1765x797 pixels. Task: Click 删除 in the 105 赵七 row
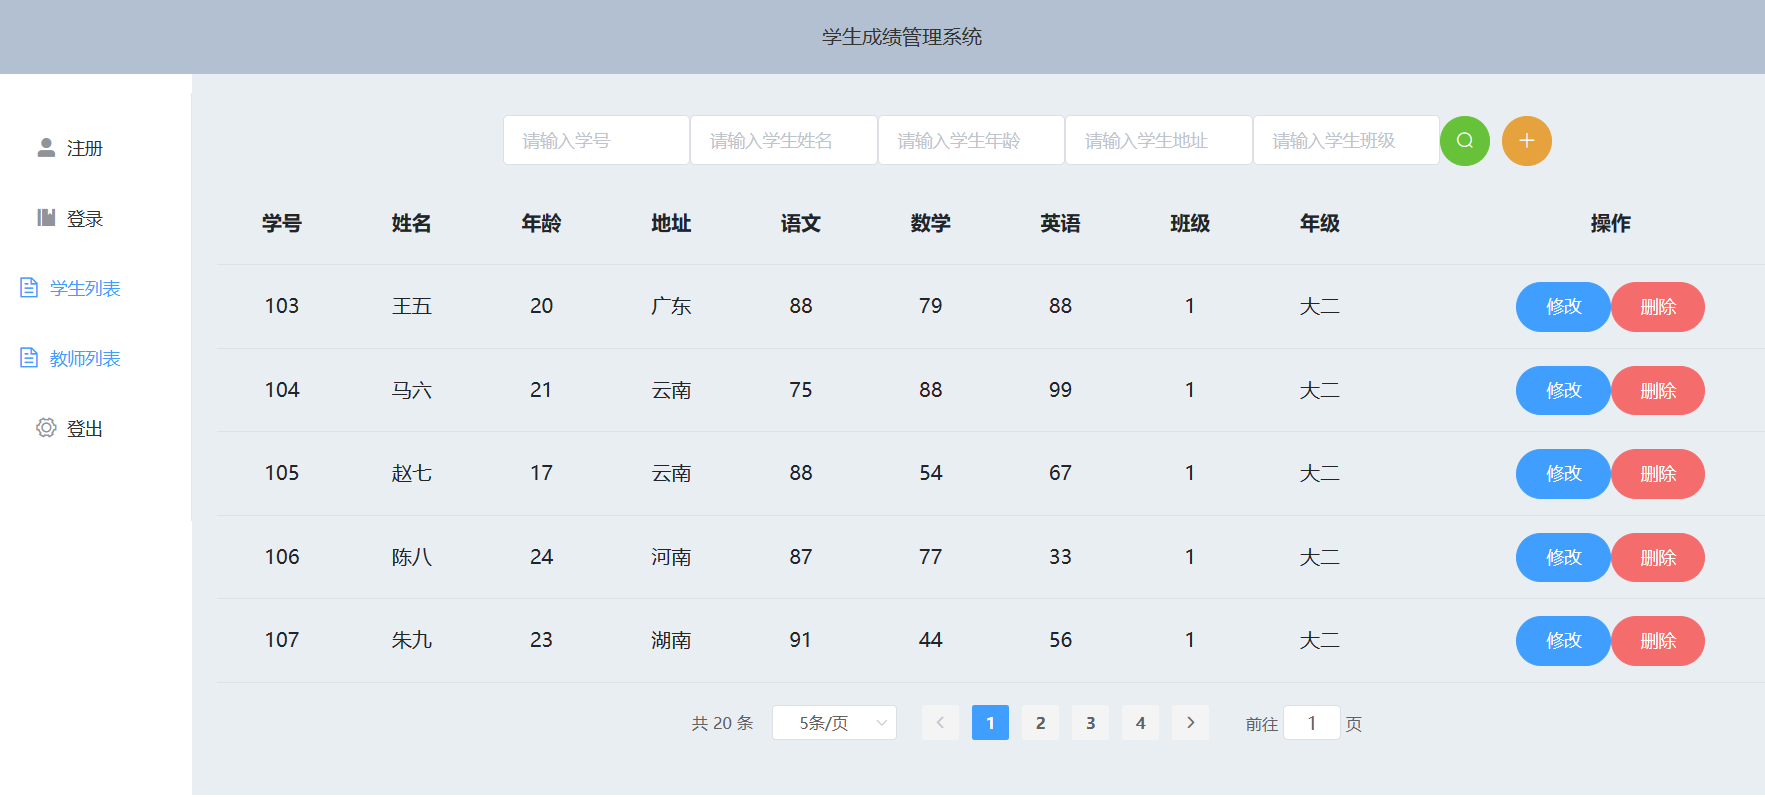tap(1658, 474)
